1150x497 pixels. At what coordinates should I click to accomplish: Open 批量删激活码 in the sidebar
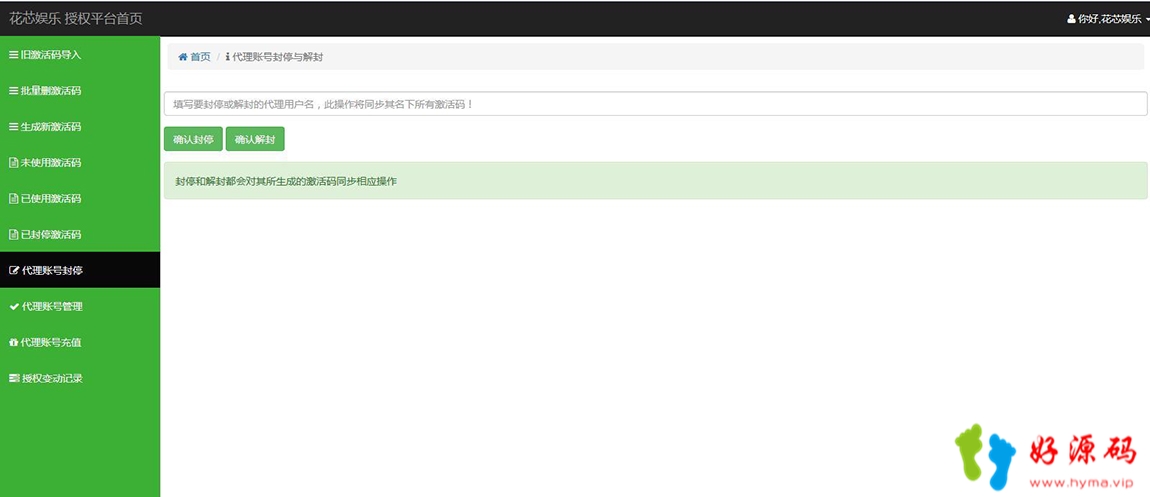click(x=80, y=91)
